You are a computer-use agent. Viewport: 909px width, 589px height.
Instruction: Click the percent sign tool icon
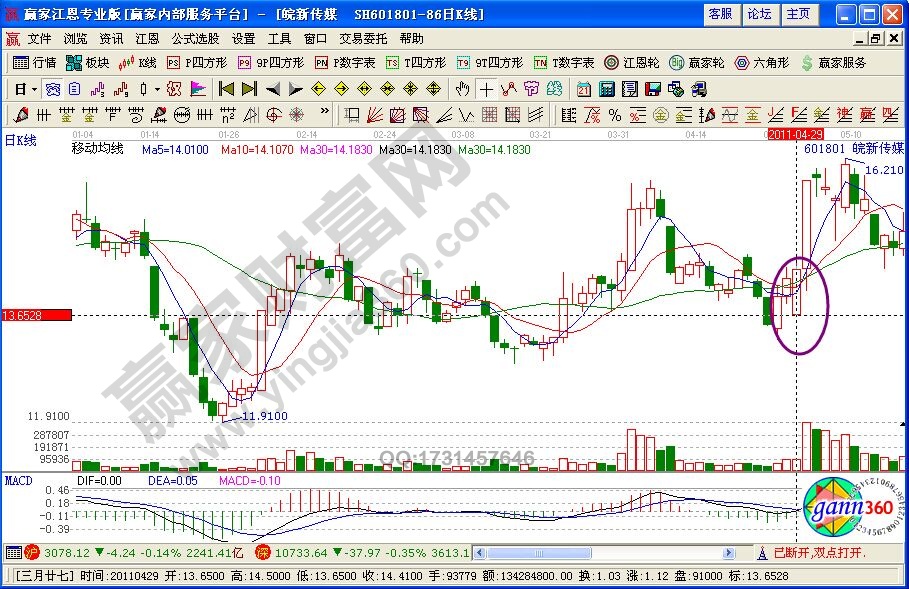tap(615, 114)
